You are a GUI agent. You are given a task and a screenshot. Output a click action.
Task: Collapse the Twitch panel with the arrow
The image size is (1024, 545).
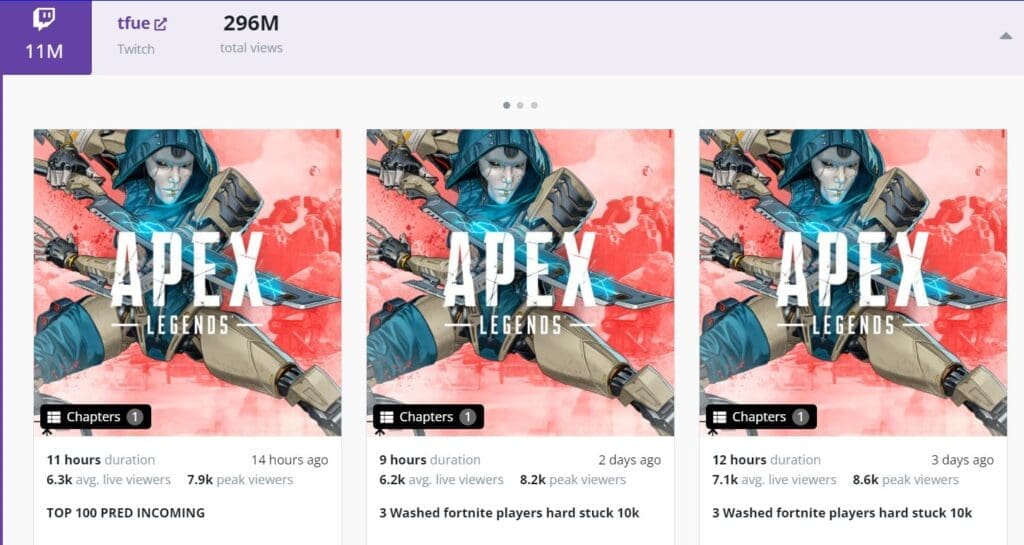click(x=1006, y=36)
